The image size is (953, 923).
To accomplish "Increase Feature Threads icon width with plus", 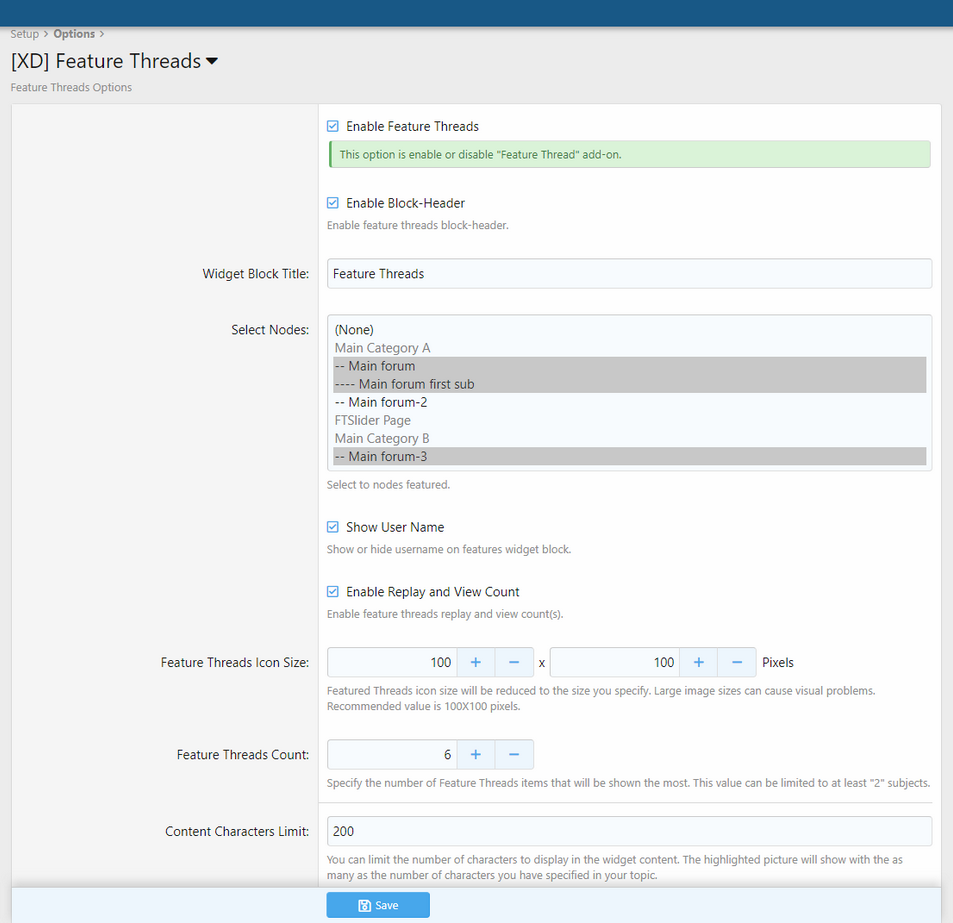I will pos(476,662).
